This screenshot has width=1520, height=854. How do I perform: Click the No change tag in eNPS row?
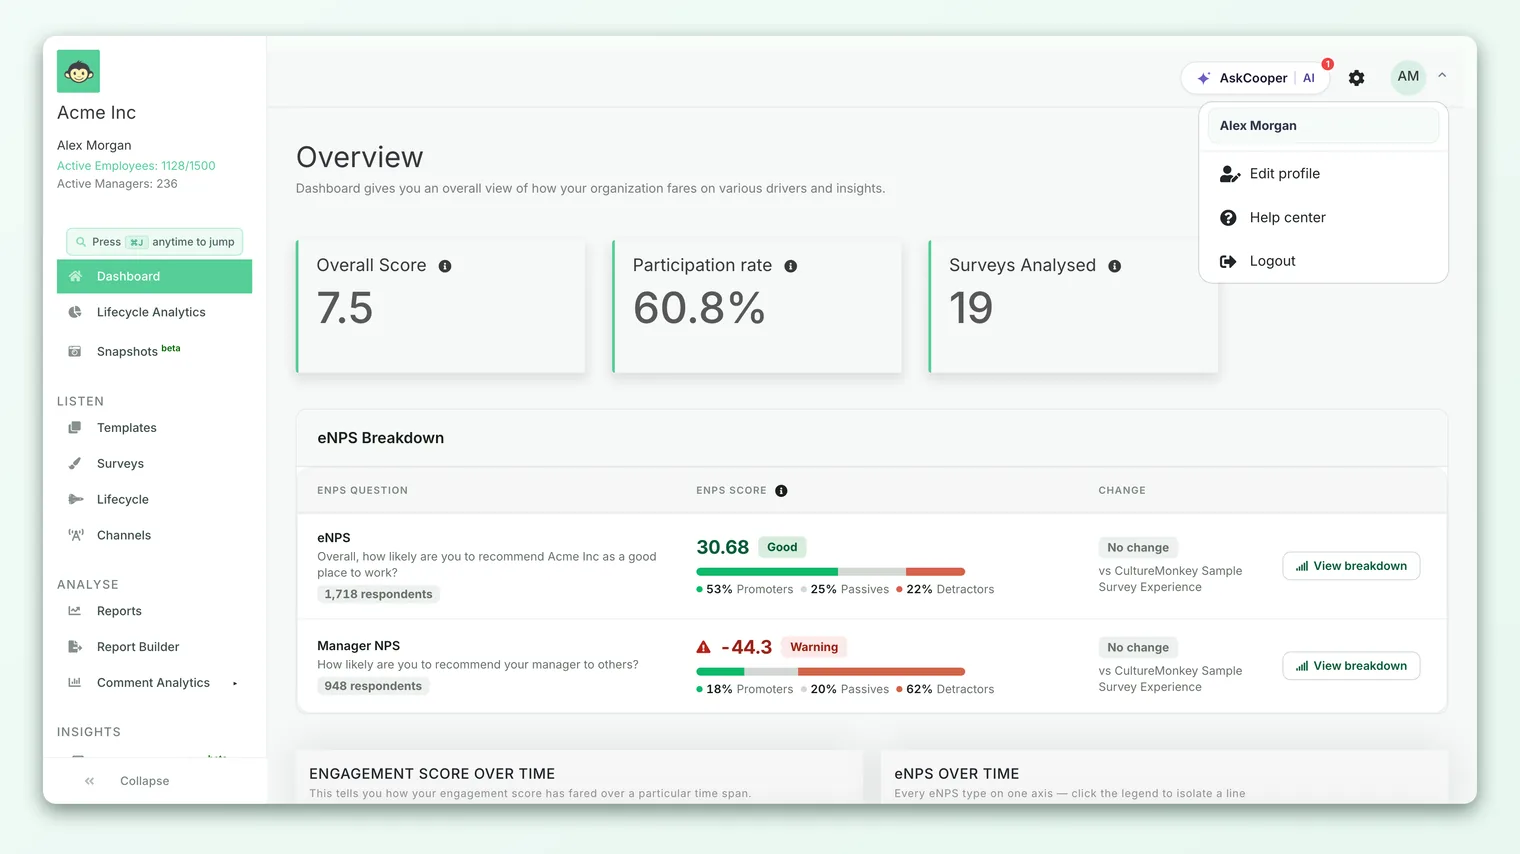(x=1138, y=548)
